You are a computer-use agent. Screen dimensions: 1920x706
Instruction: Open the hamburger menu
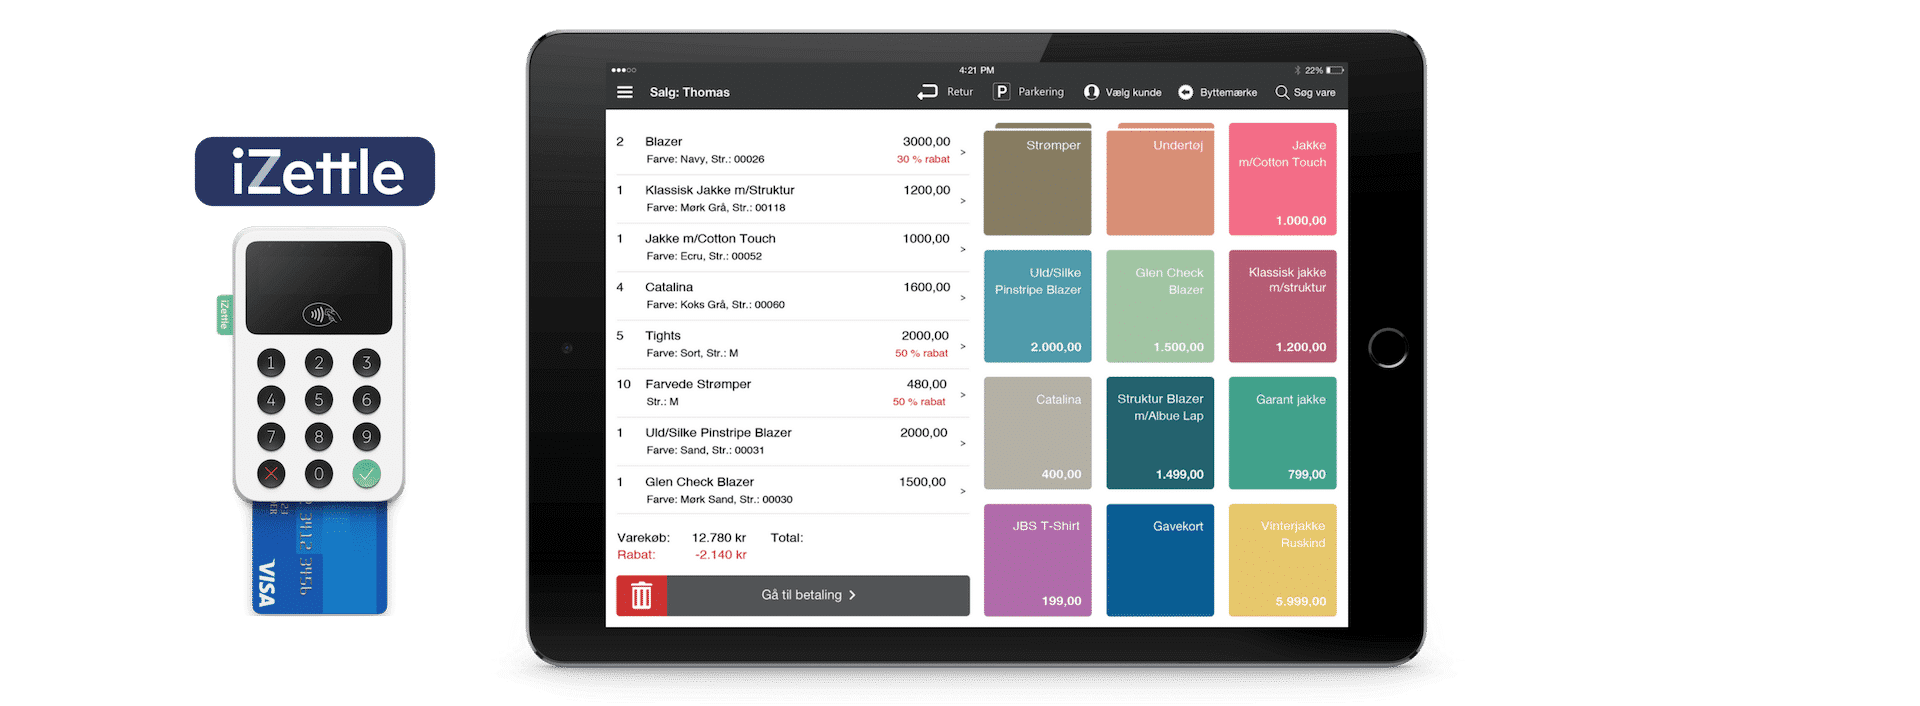tap(625, 92)
